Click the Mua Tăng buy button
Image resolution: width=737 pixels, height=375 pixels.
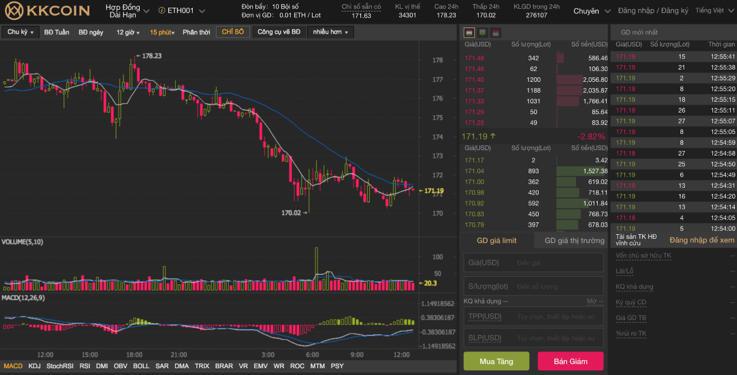496,361
